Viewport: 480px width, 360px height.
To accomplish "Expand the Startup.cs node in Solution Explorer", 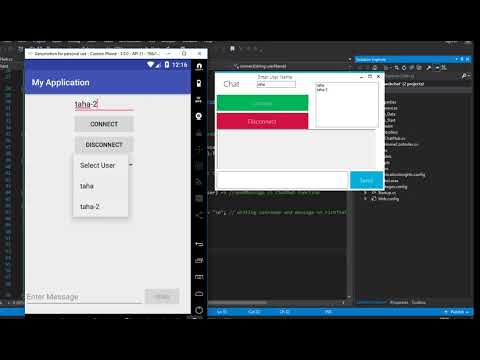I will tap(366, 193).
